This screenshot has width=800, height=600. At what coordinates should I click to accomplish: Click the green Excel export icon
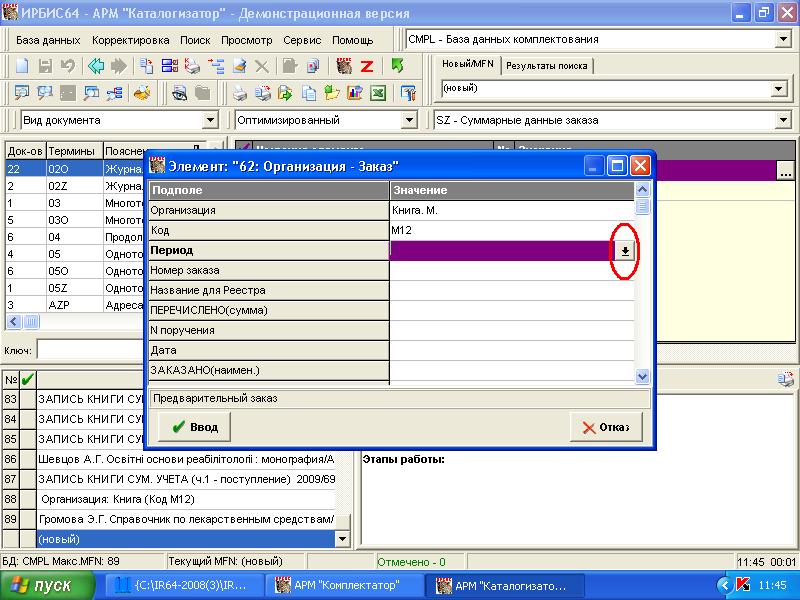tap(378, 93)
